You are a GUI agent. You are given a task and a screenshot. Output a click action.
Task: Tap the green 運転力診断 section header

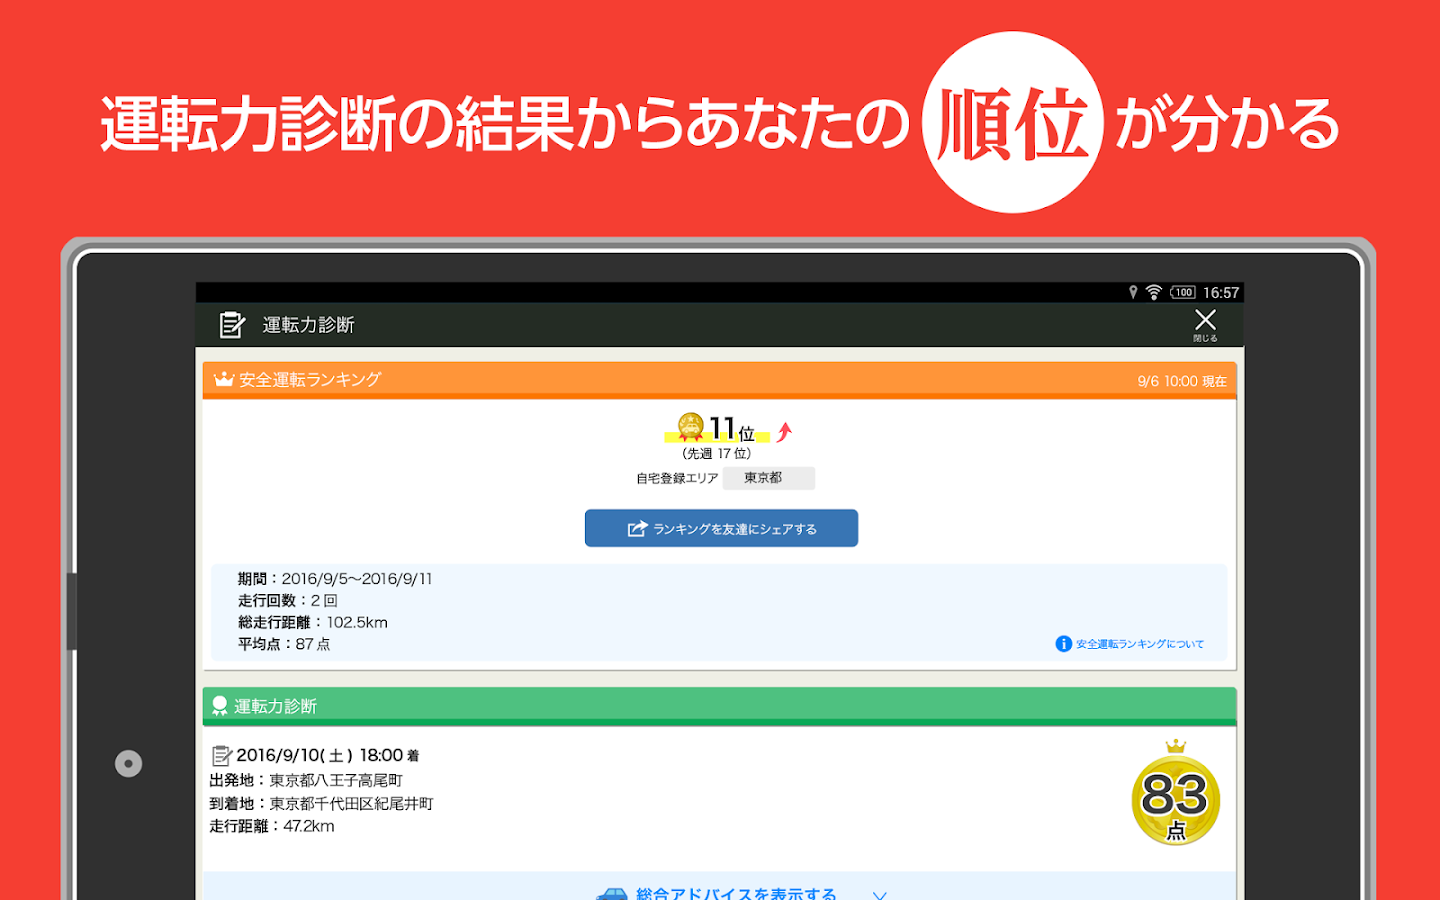(x=719, y=706)
